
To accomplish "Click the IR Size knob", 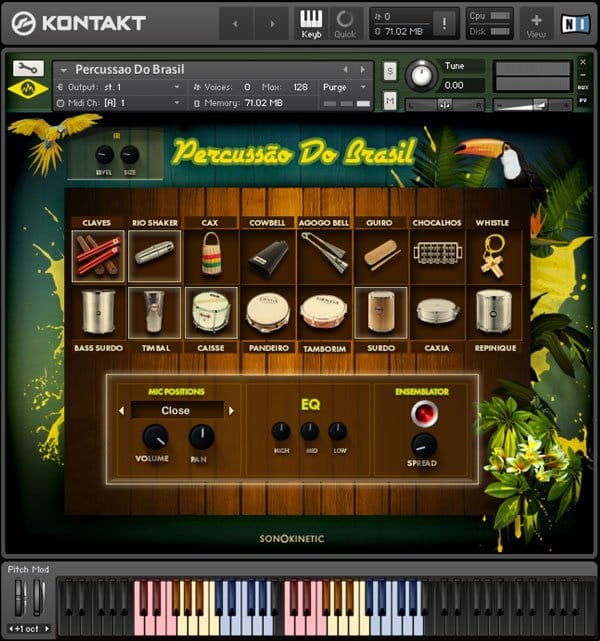I will pyautogui.click(x=130, y=155).
